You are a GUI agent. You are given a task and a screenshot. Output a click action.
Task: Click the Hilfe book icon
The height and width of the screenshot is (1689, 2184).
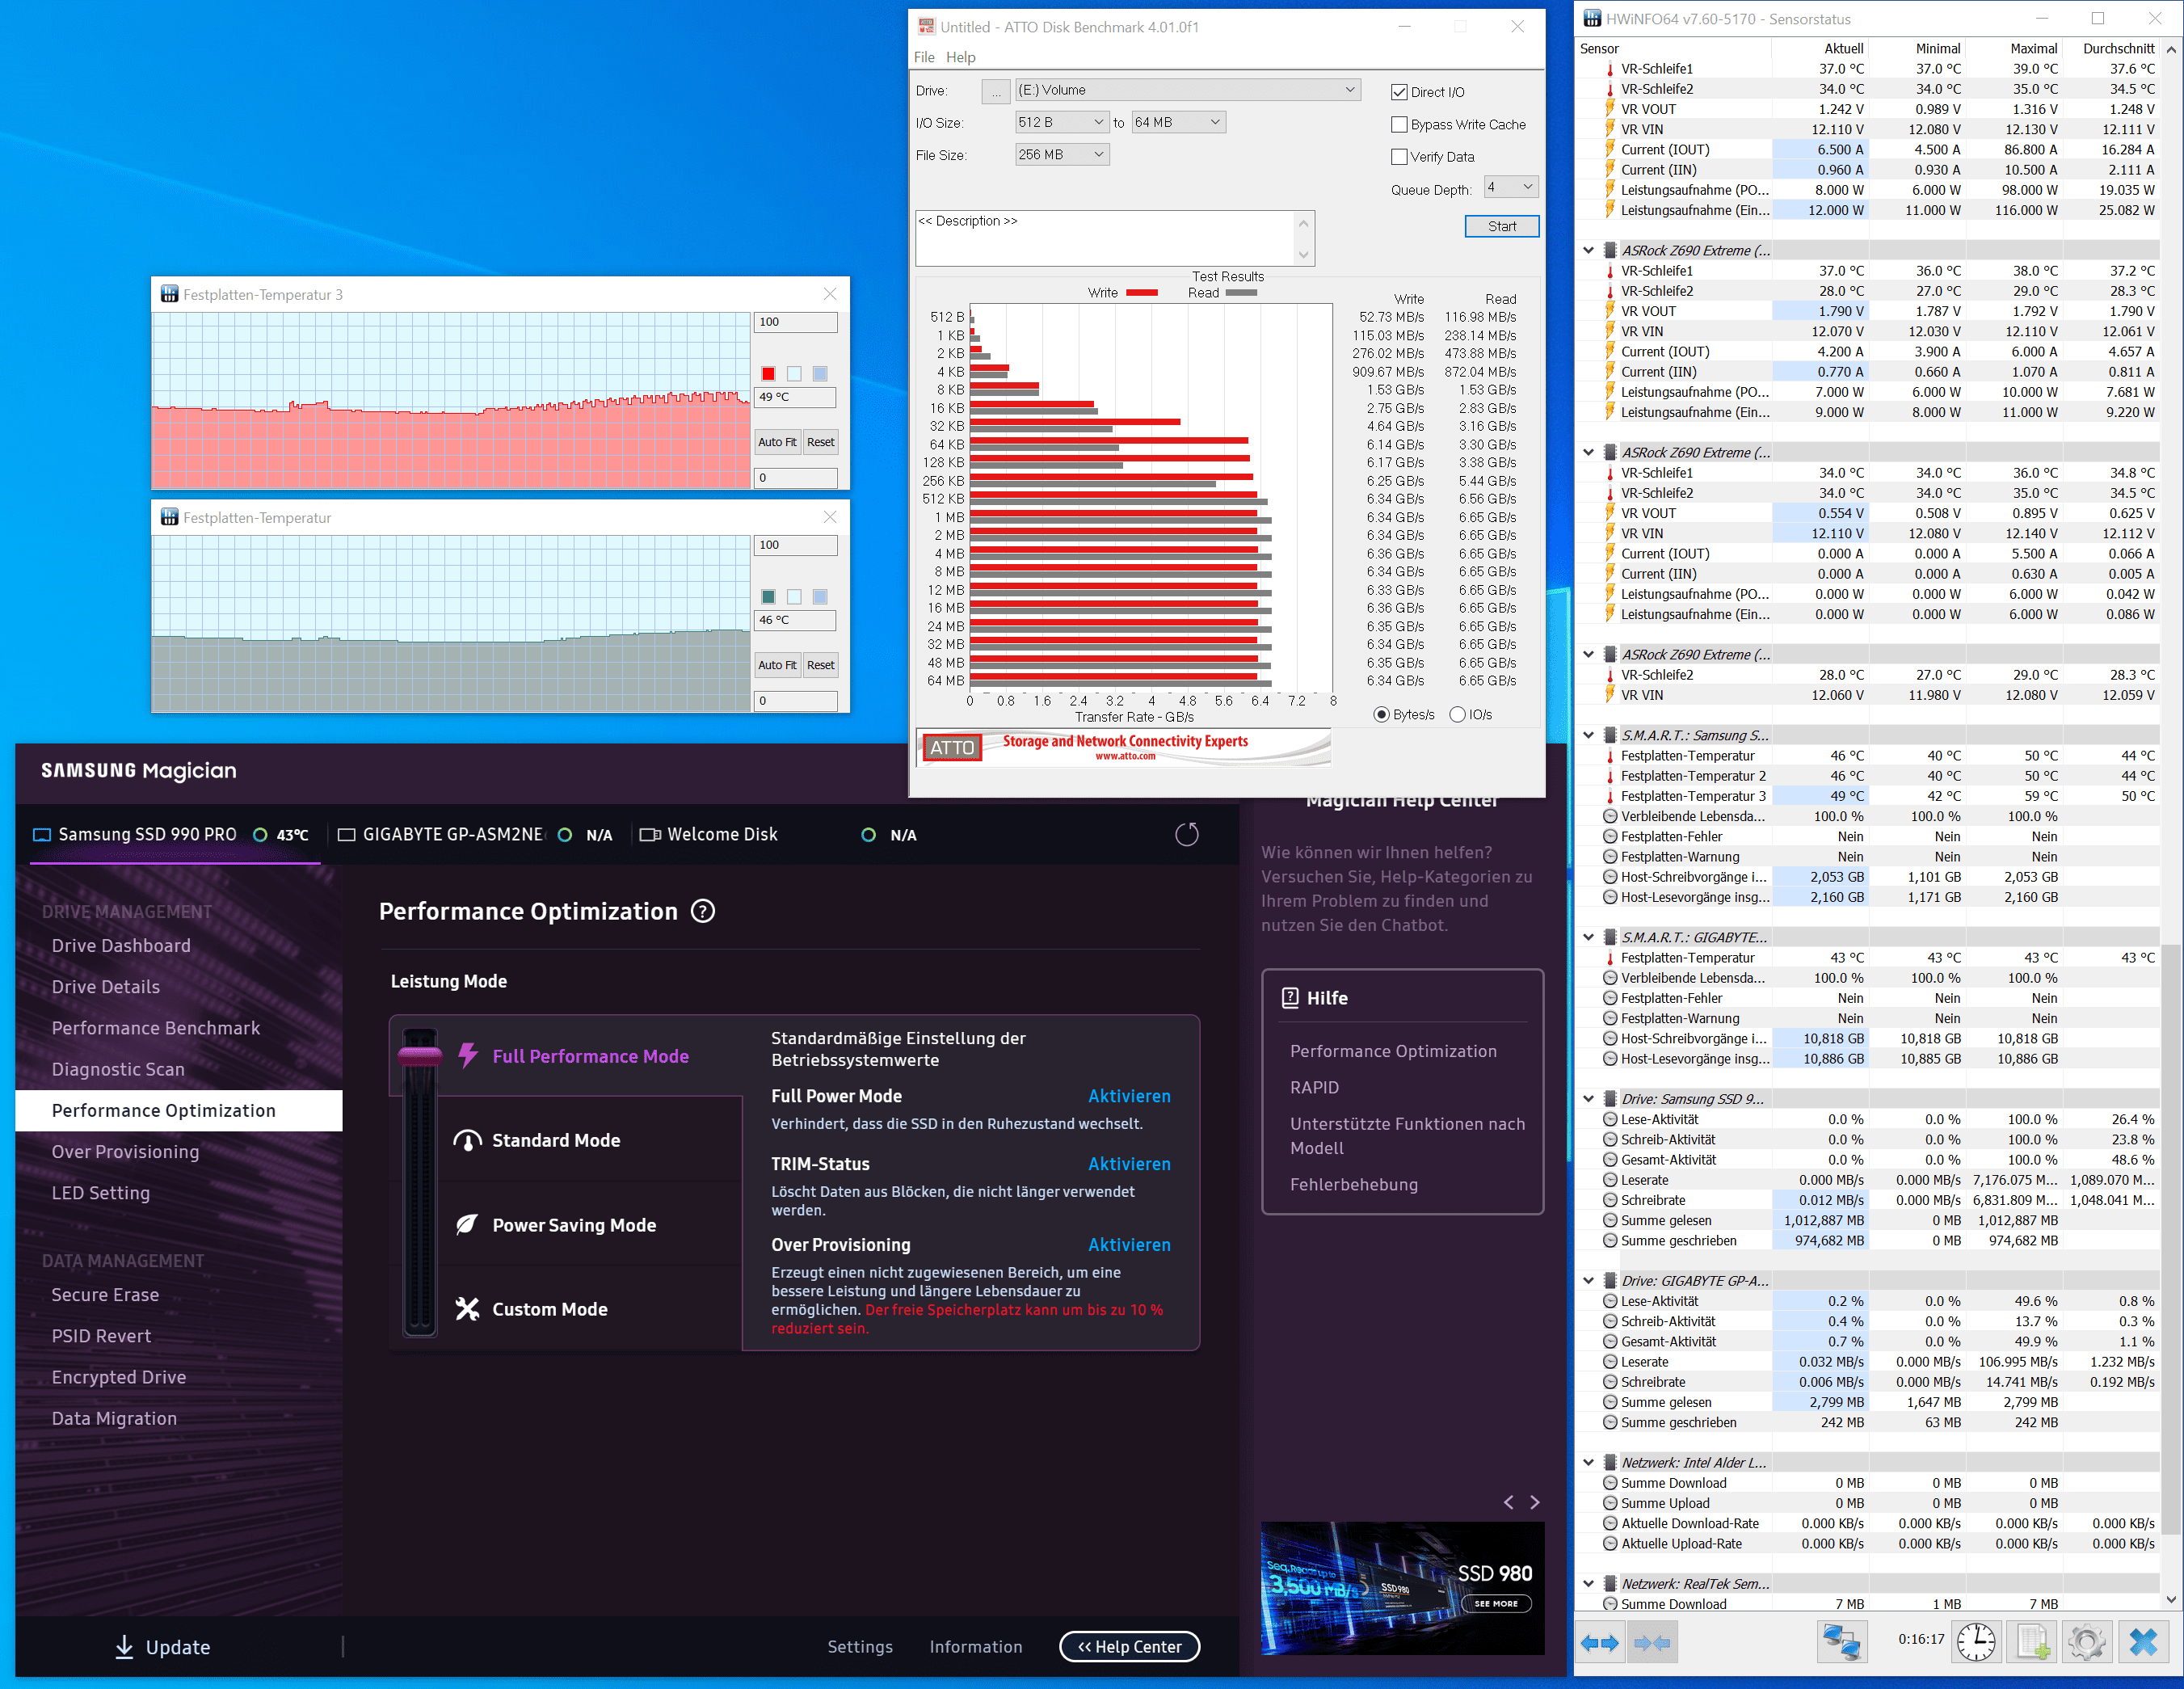1290,997
